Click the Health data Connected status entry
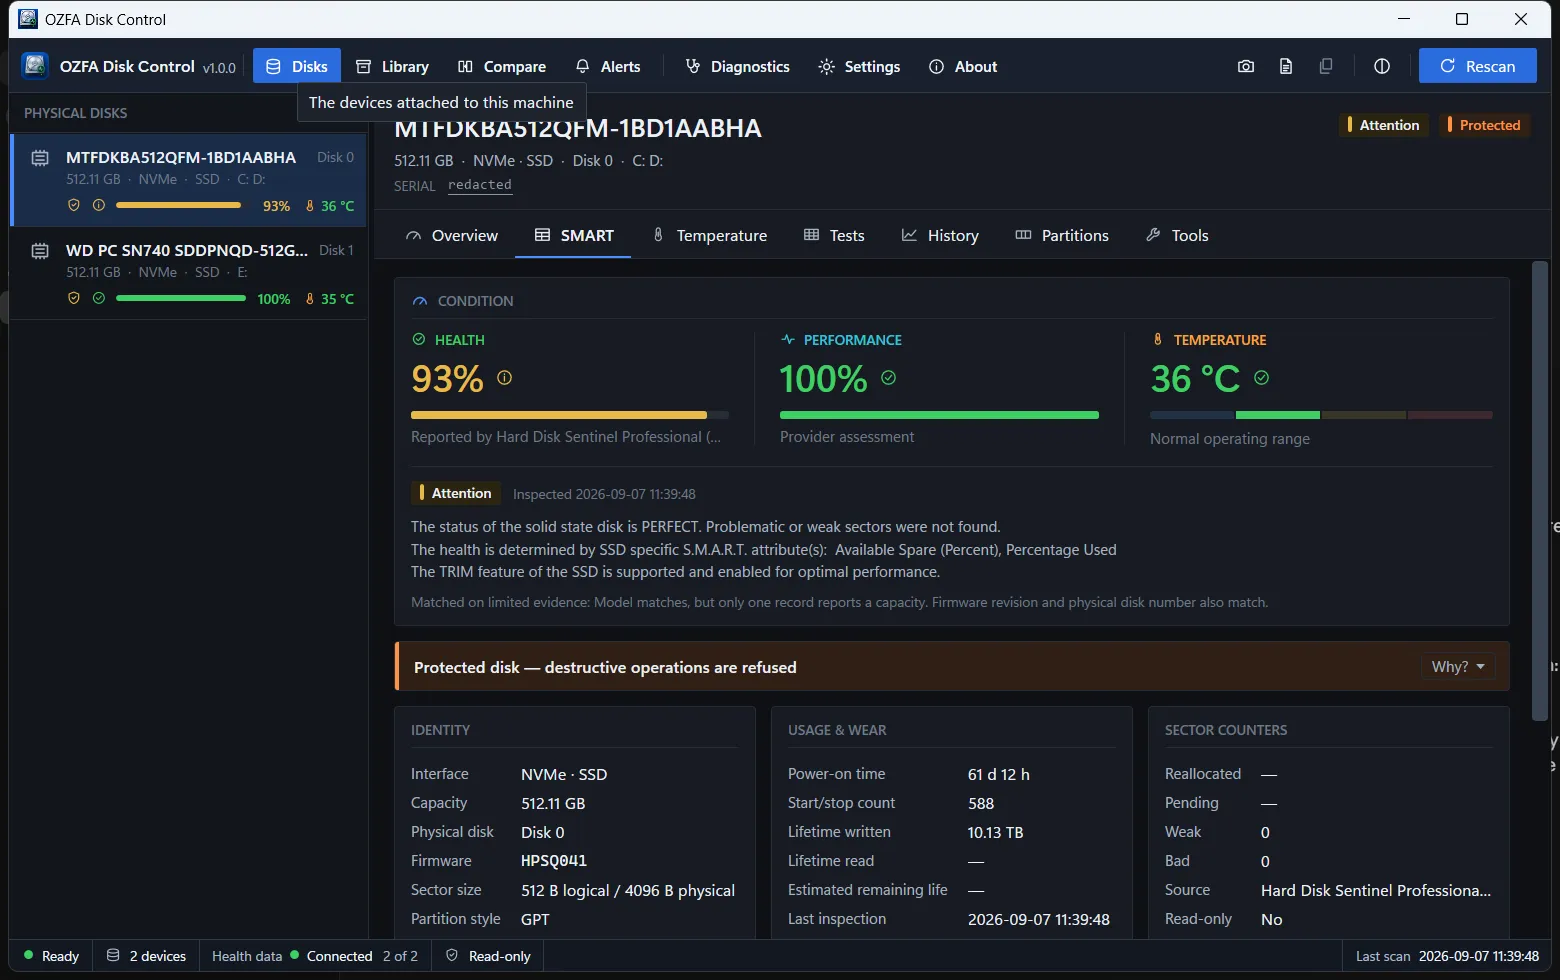1560x980 pixels. tap(315, 956)
